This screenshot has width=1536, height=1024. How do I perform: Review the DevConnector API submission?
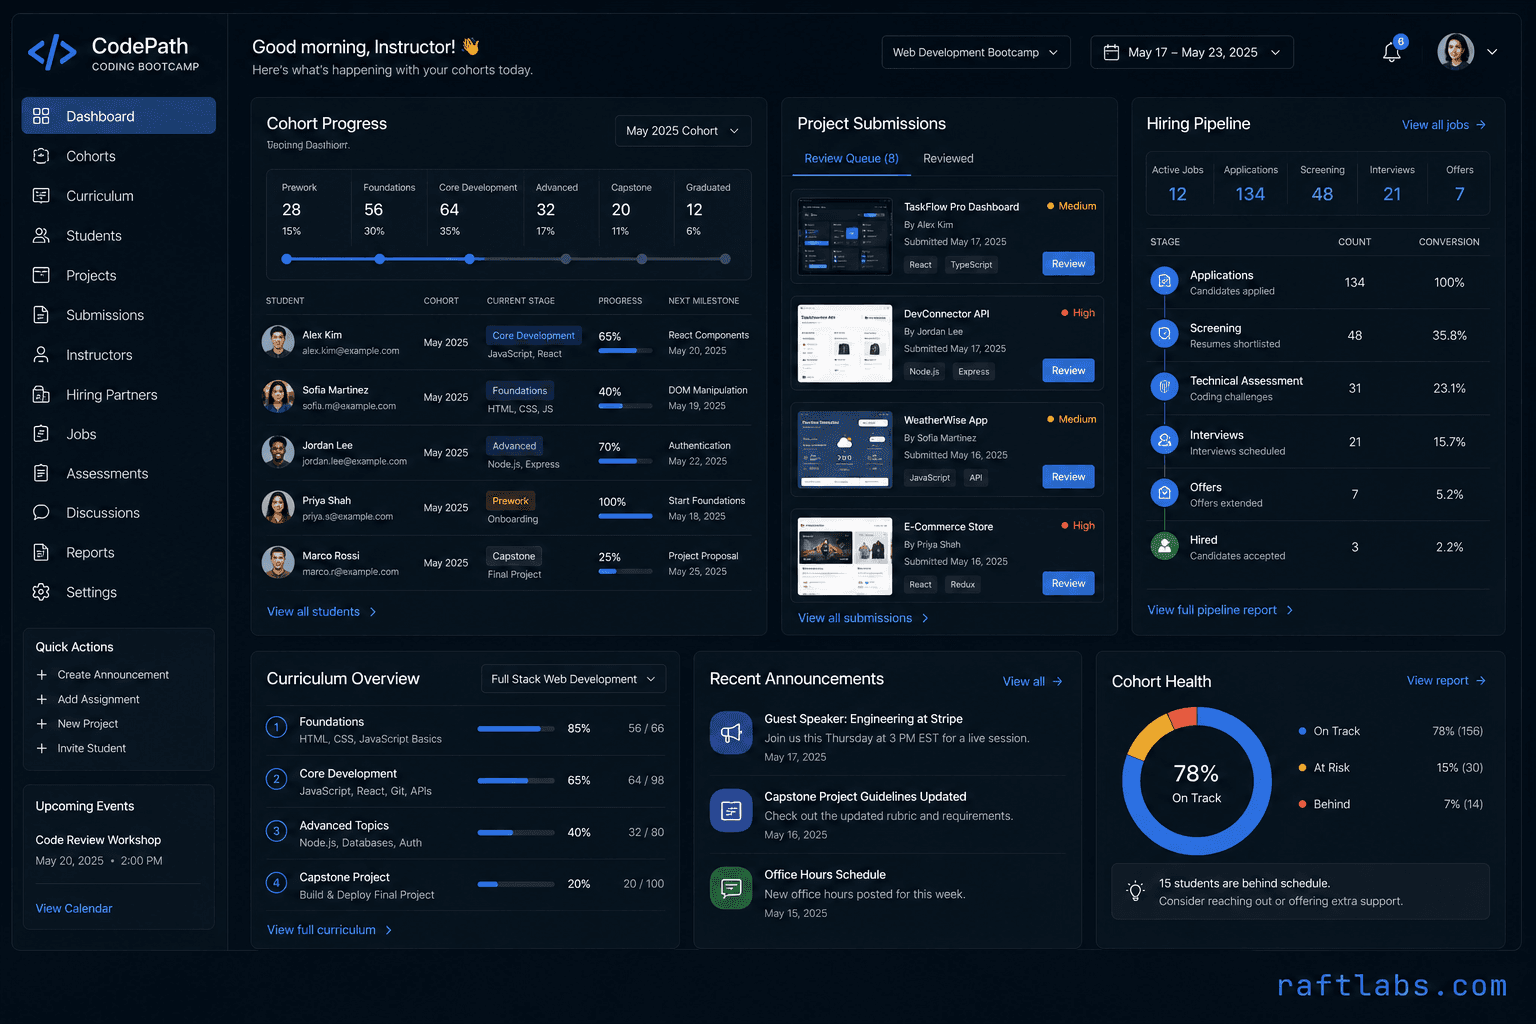1068,370
